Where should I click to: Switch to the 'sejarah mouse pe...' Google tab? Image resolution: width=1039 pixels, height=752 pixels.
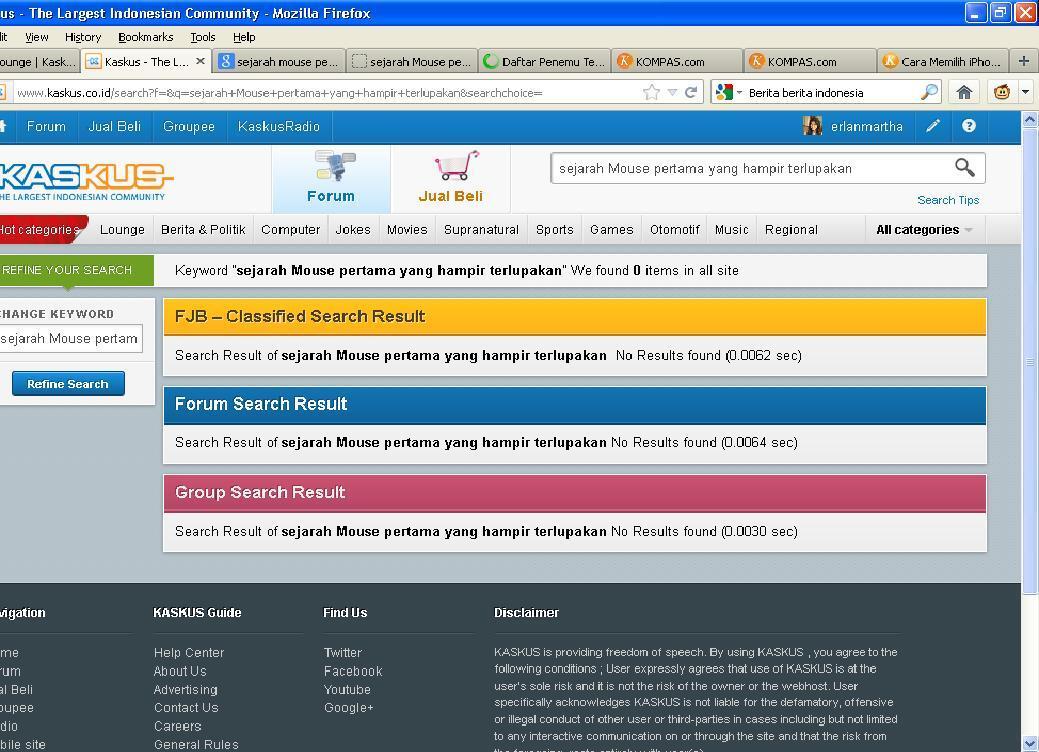click(279, 62)
